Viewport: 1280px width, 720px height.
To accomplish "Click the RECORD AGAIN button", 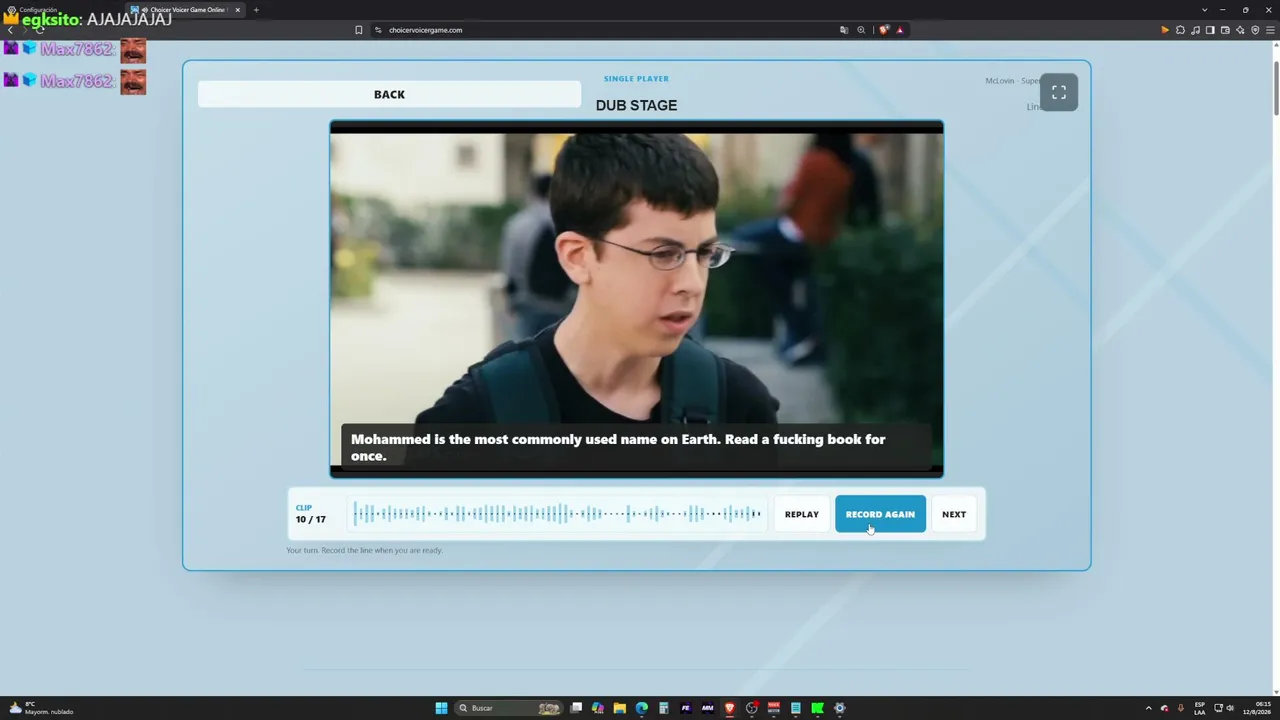I will click(x=880, y=514).
